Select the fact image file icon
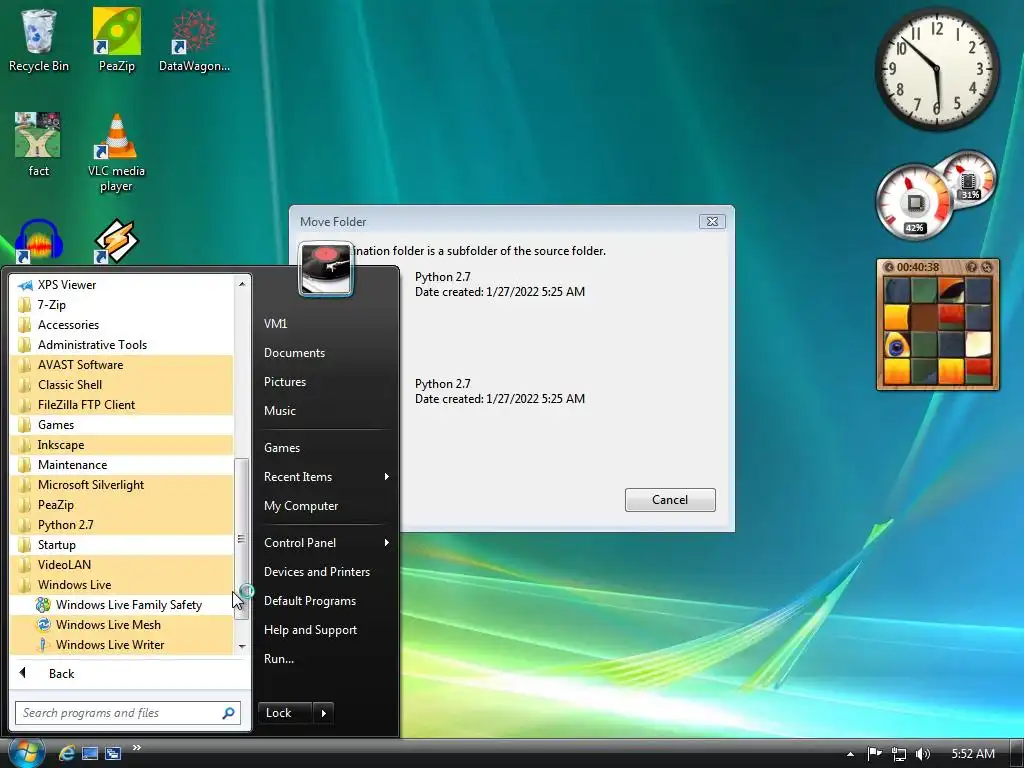 38,145
